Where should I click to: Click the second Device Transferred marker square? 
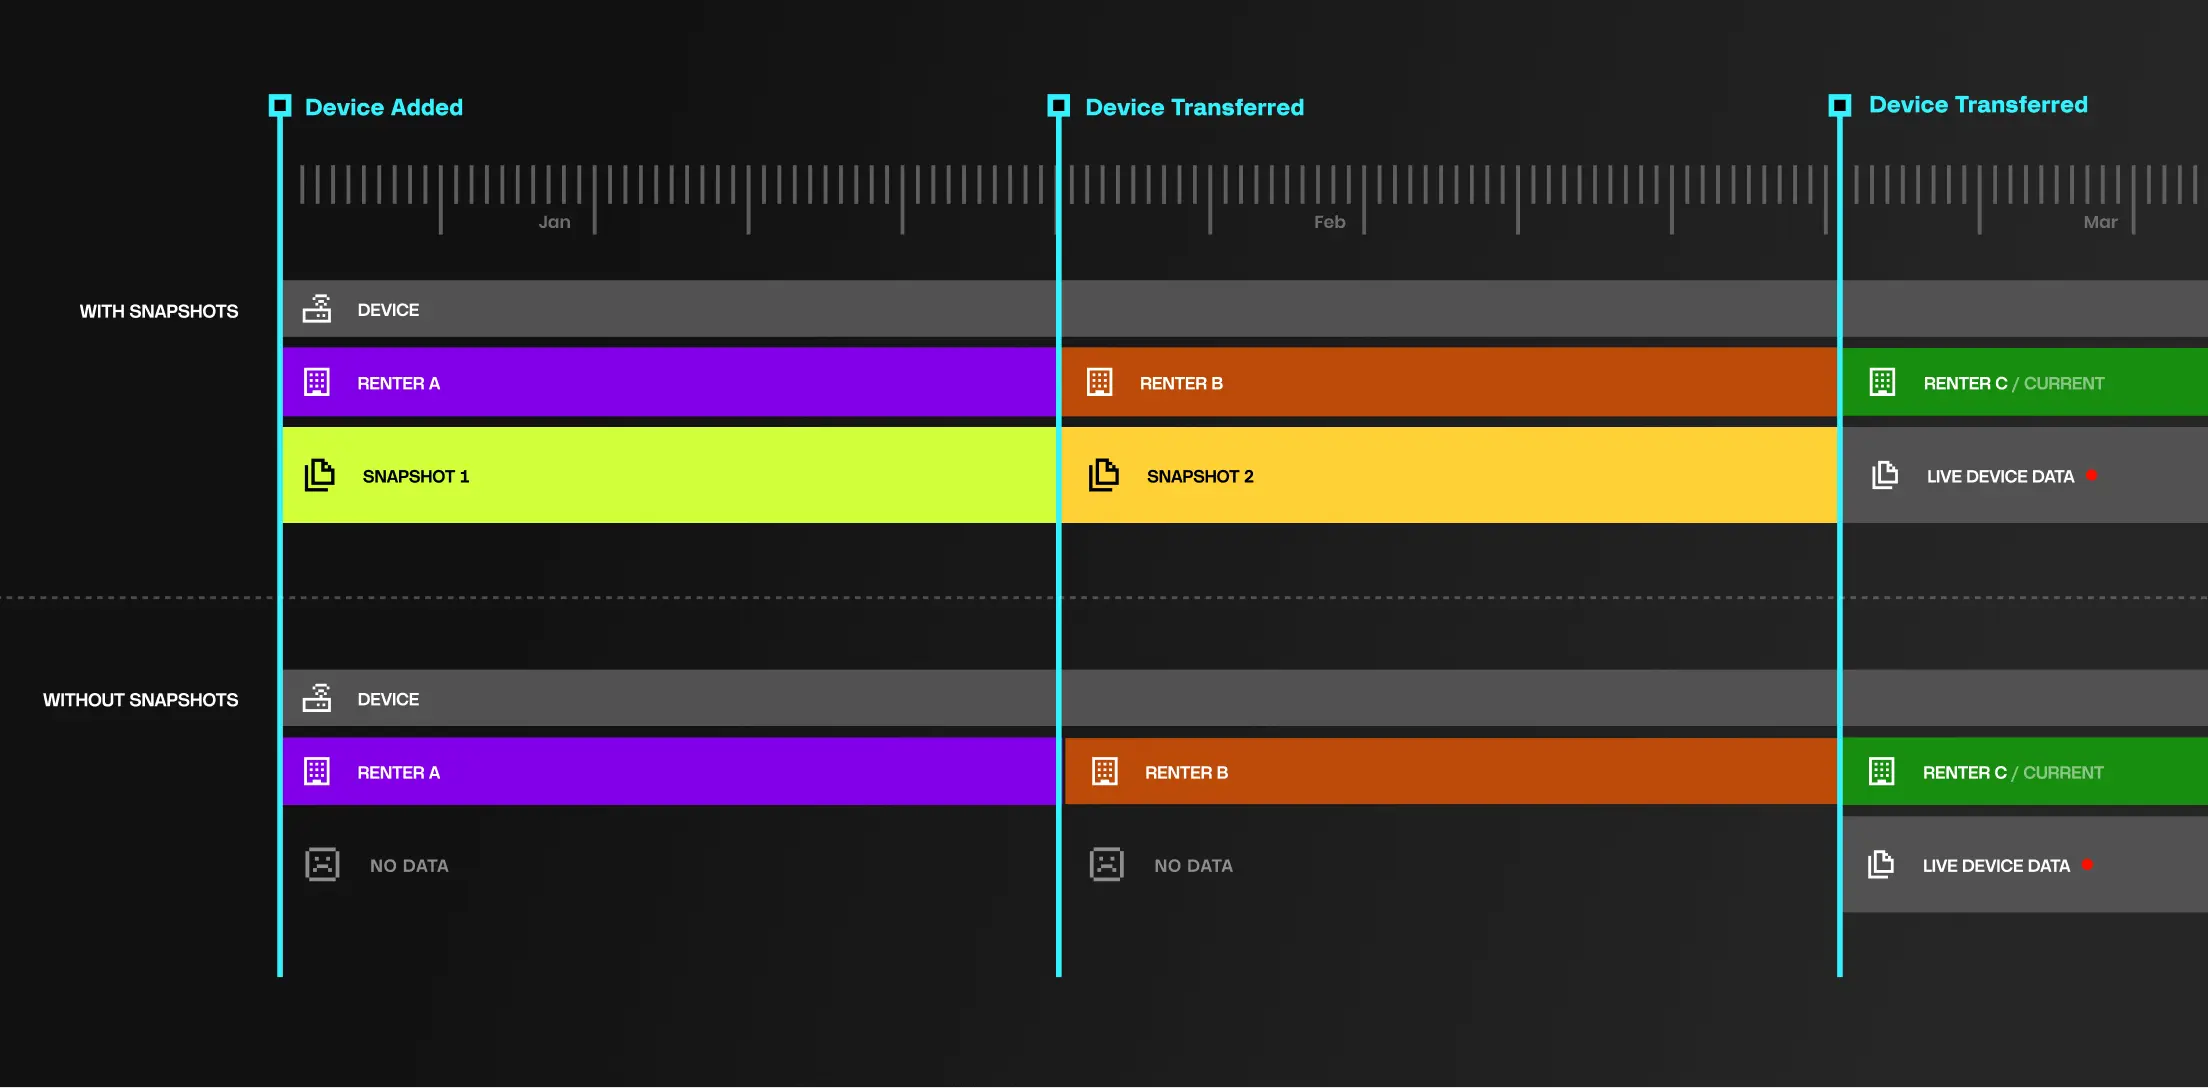(x=1840, y=105)
